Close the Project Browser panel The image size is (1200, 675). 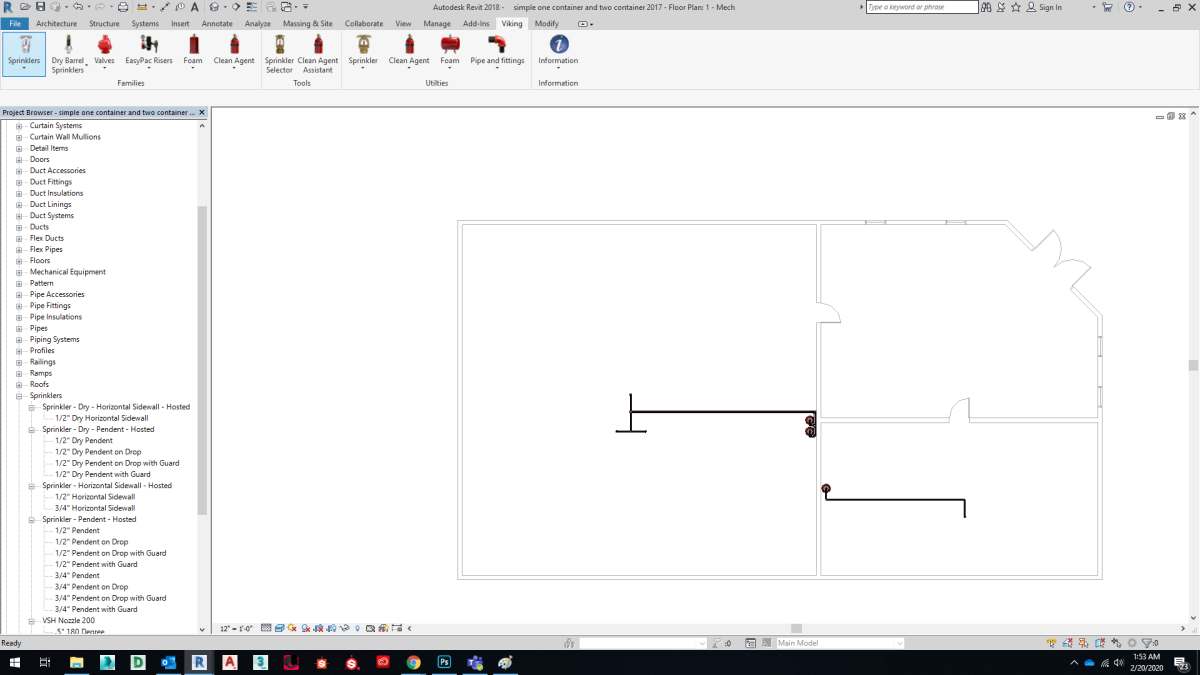click(202, 113)
